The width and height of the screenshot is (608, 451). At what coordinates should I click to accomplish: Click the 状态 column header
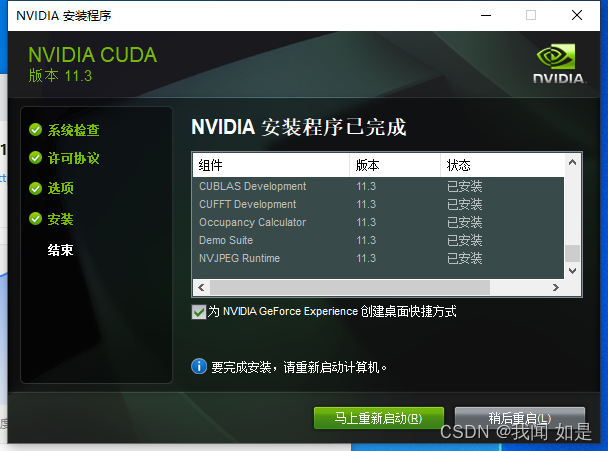pos(503,166)
